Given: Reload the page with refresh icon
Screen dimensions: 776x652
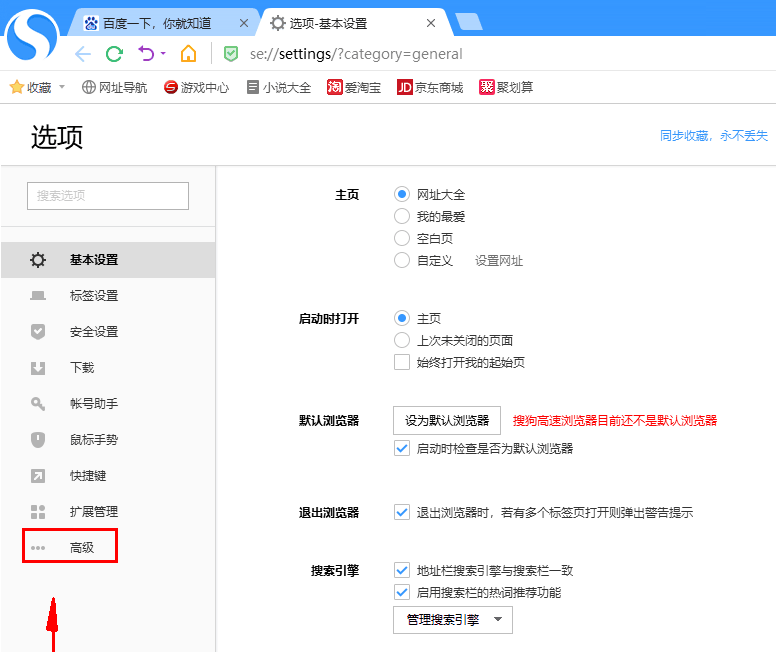Looking at the screenshot, I should point(114,54).
